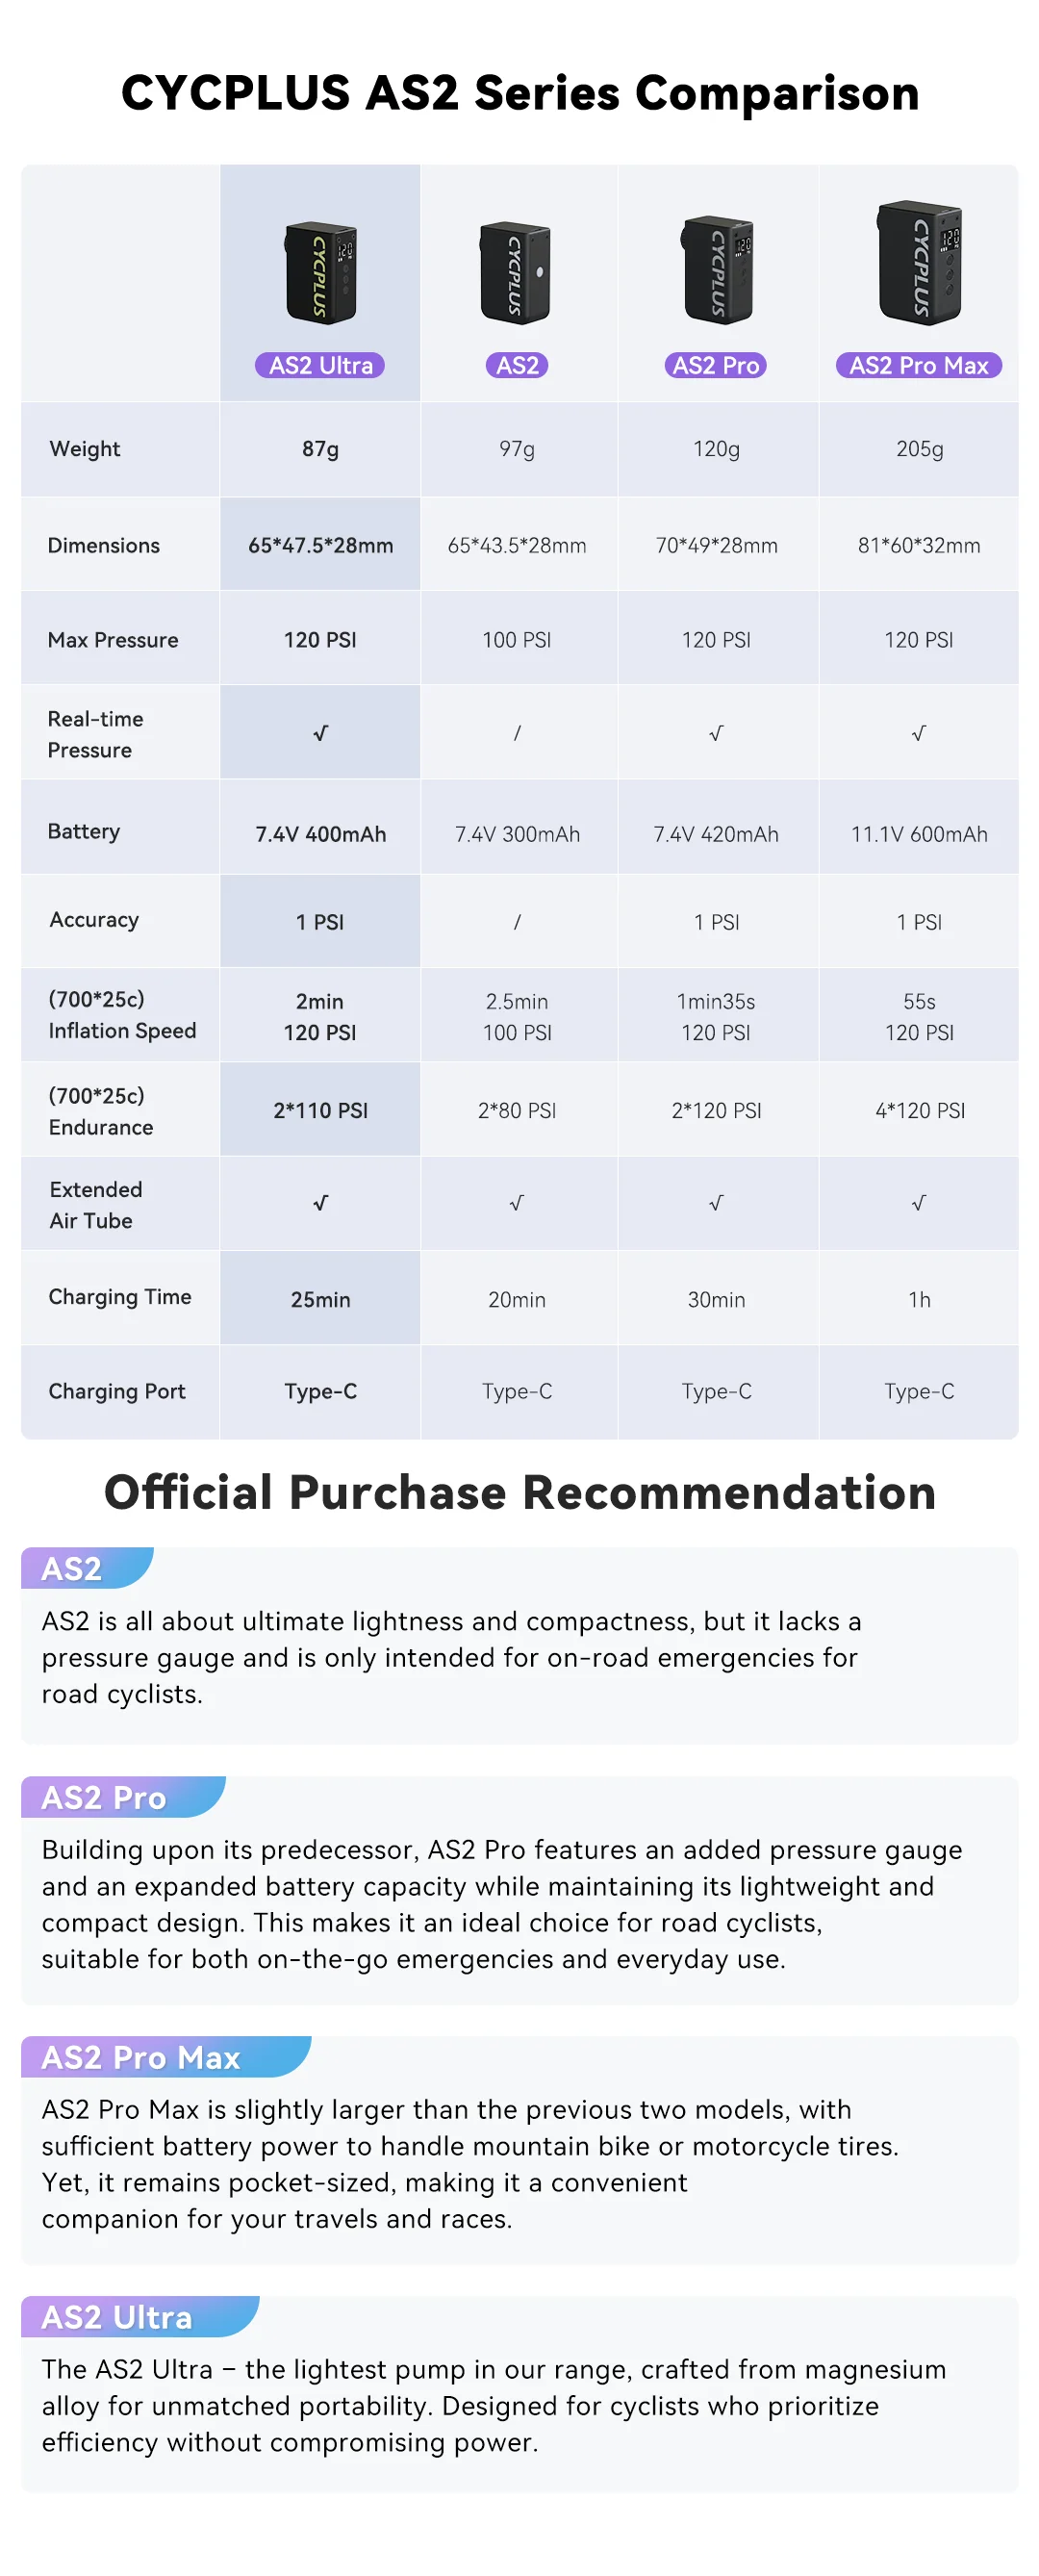The image size is (1039, 2576).
Task: Click the 11.1V 600mAh battery cell
Action: (x=918, y=835)
